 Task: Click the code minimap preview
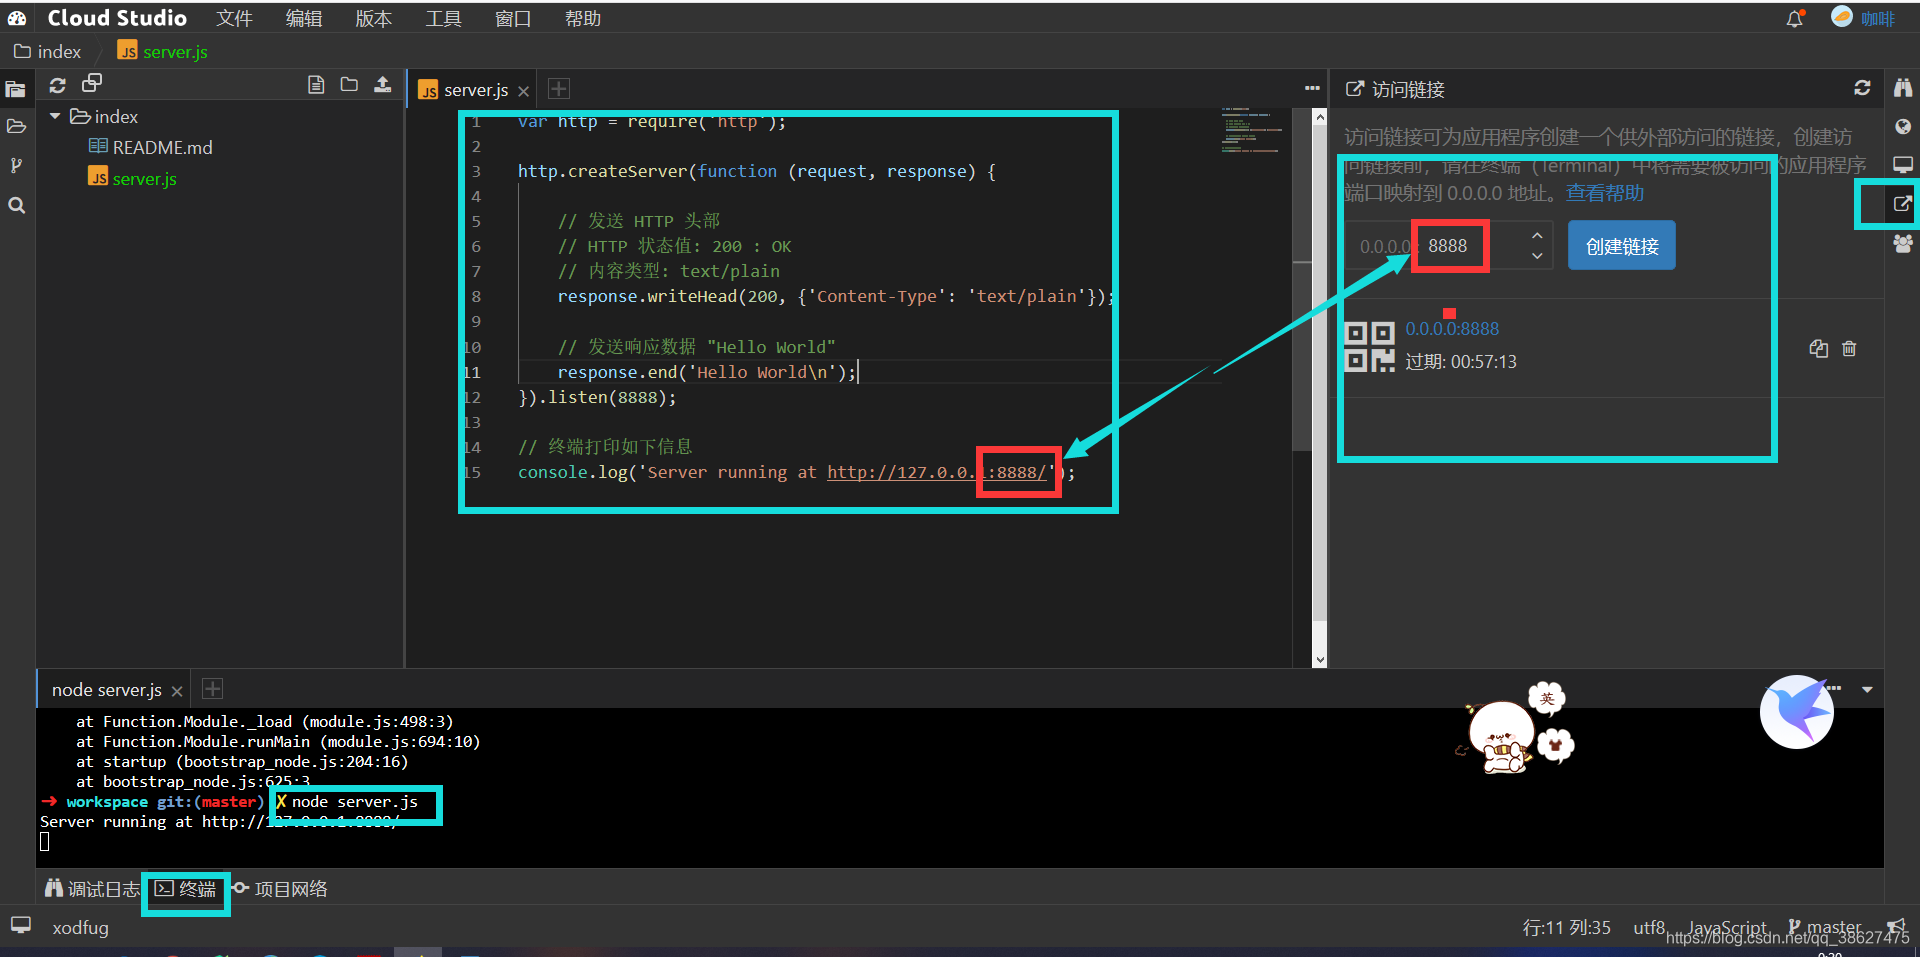pos(1250,130)
